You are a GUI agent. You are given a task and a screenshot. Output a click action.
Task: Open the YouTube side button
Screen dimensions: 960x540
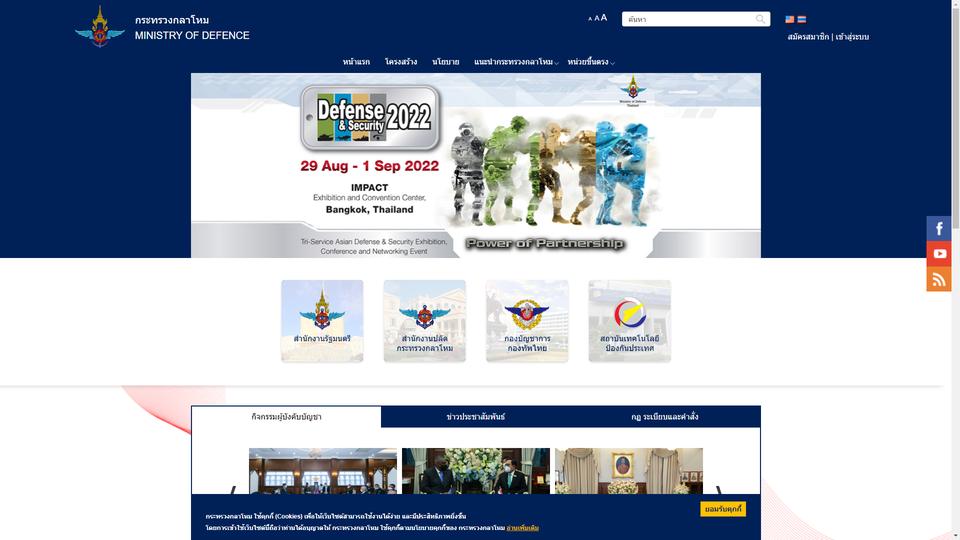939,253
